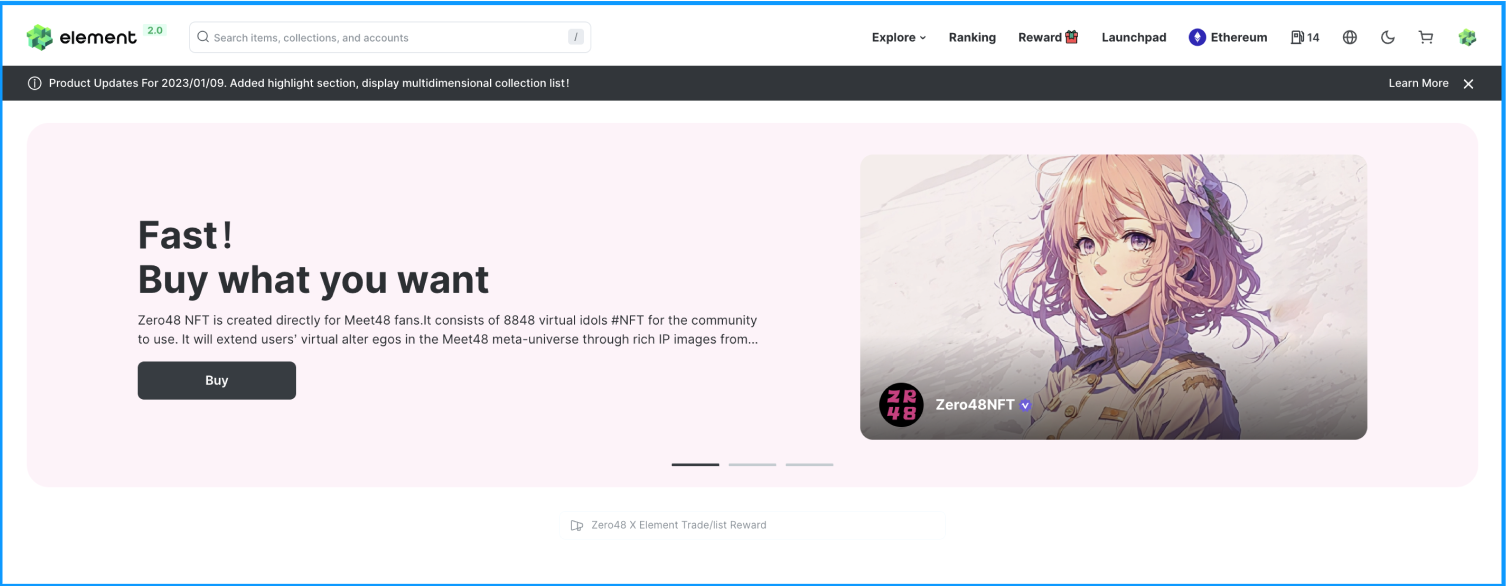Click Learn More in the update banner
Viewport: 1508px width, 586px height.
pyautogui.click(x=1418, y=83)
